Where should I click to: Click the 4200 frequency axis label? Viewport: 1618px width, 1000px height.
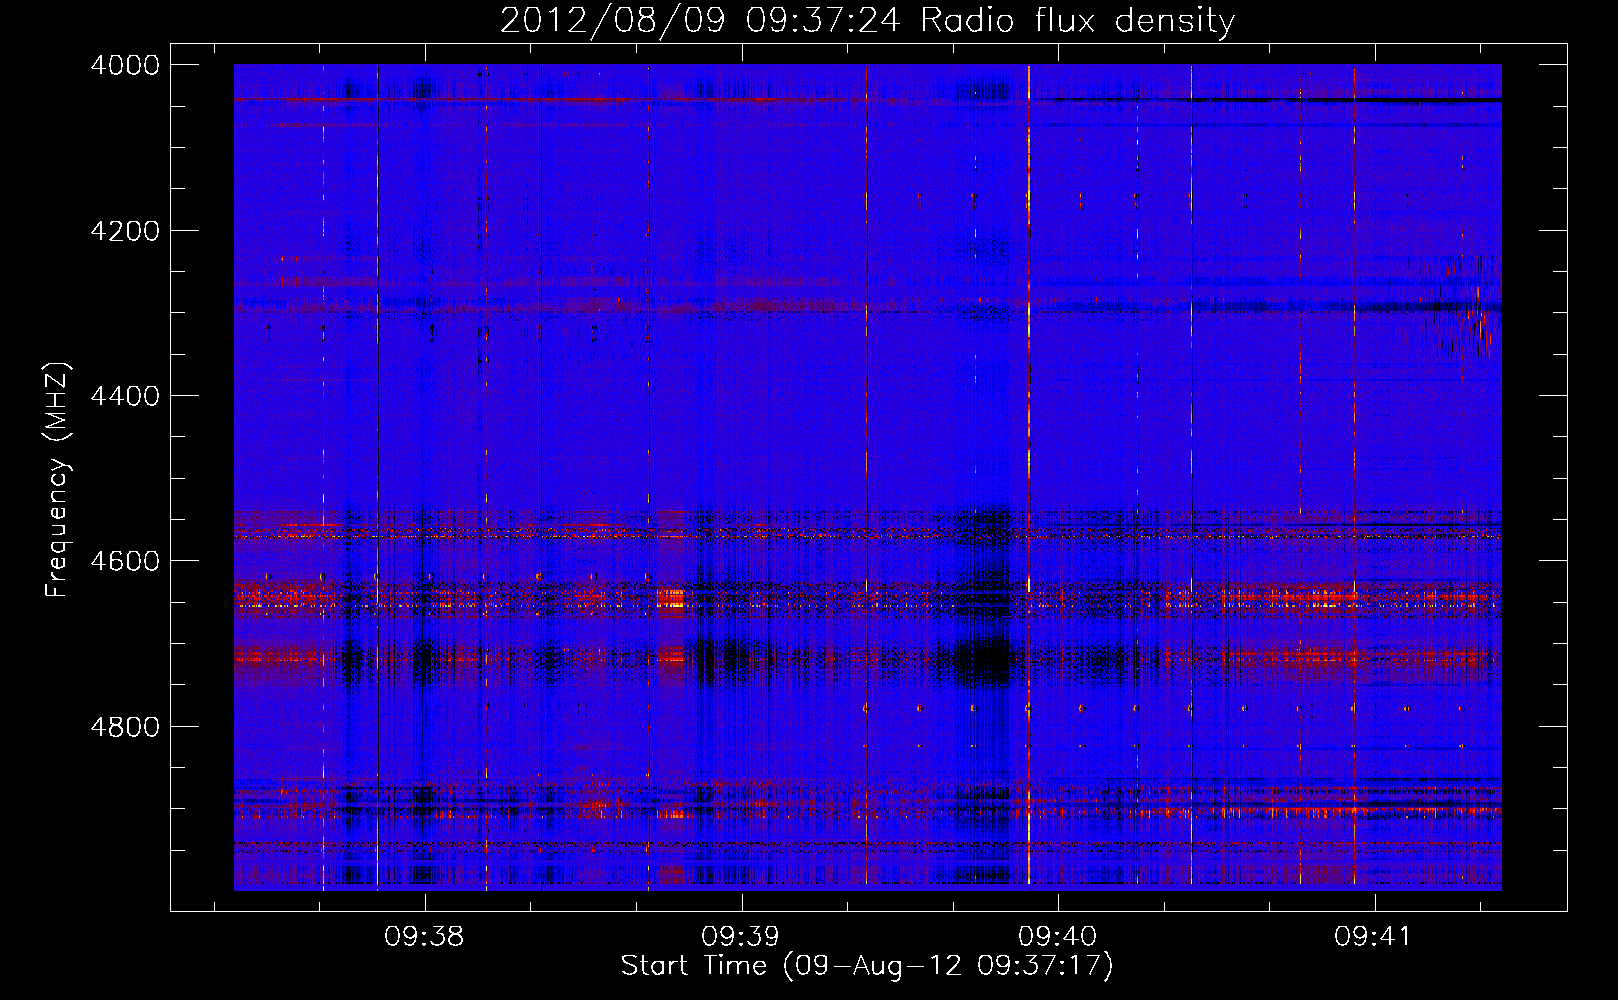(125, 231)
